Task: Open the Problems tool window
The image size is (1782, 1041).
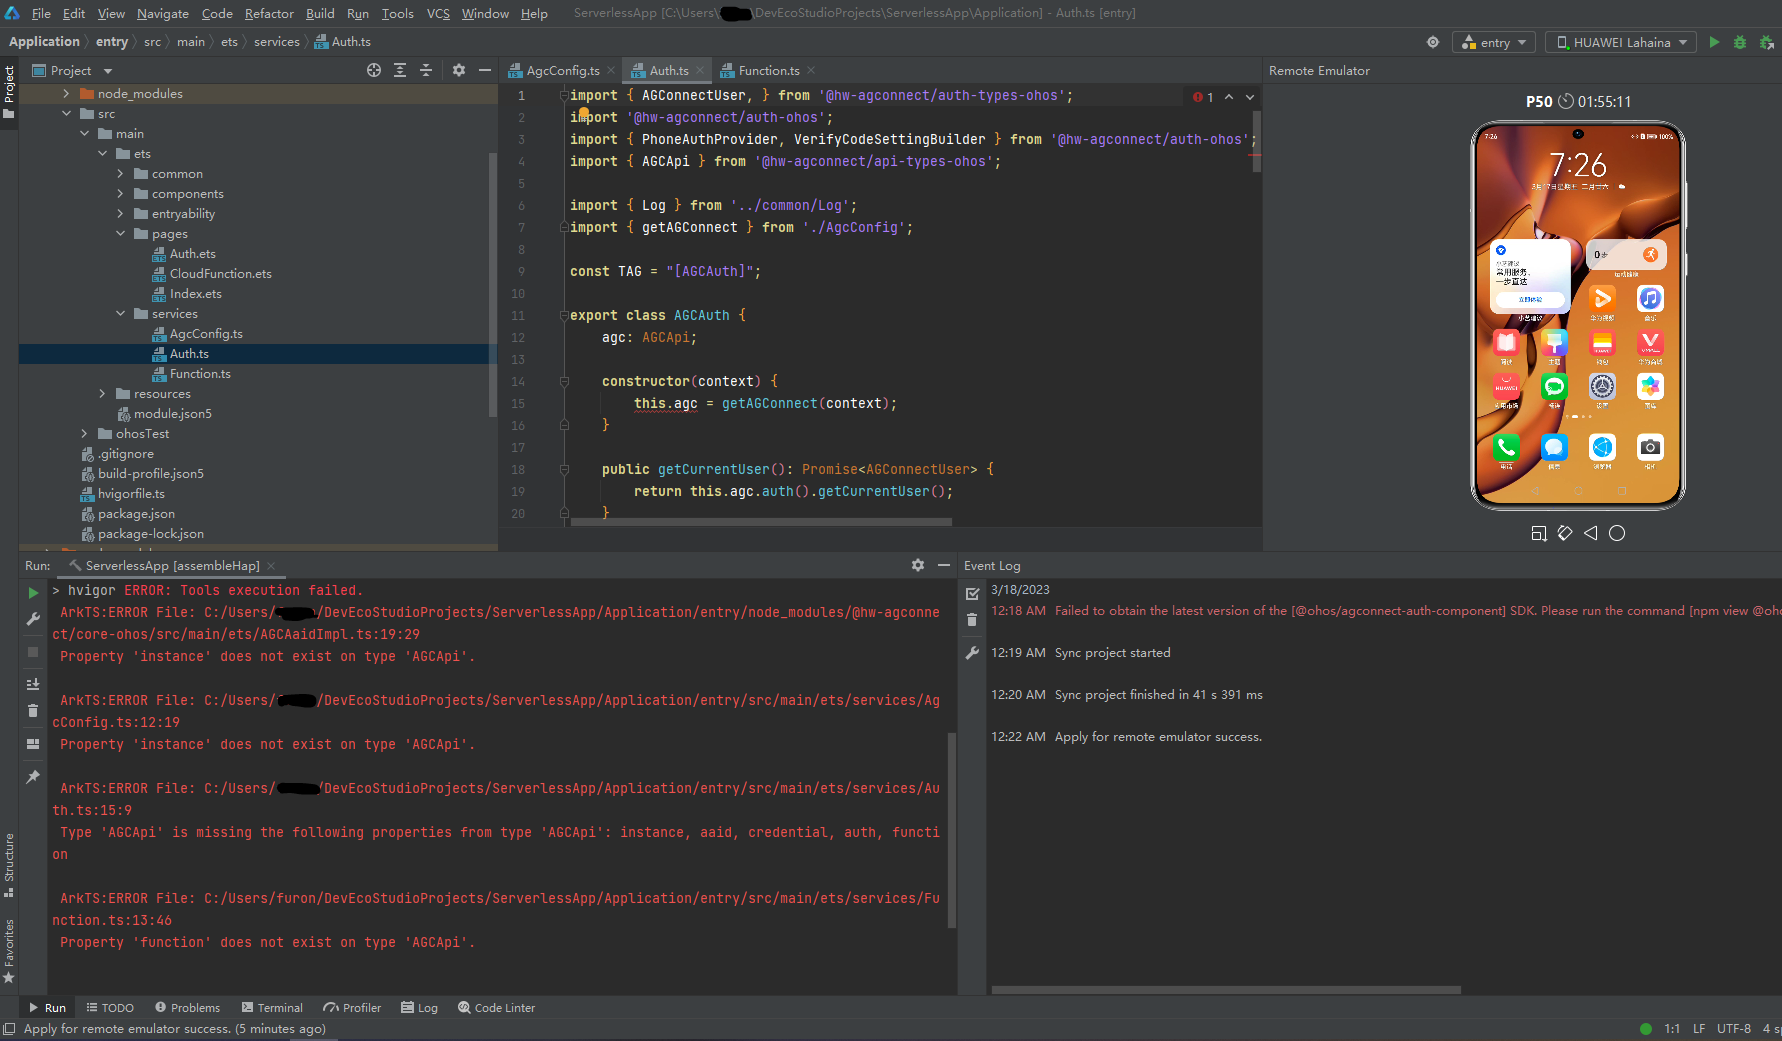Action: tap(187, 1007)
